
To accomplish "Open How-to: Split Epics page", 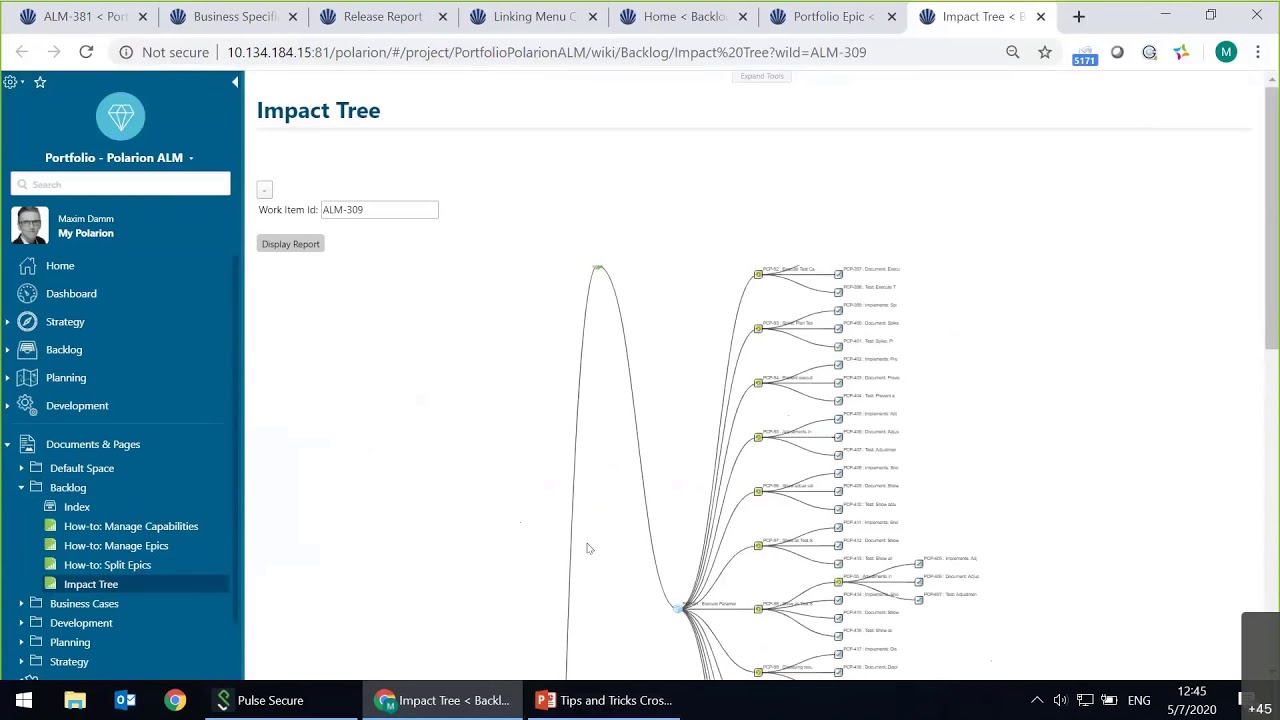I will coord(108,565).
